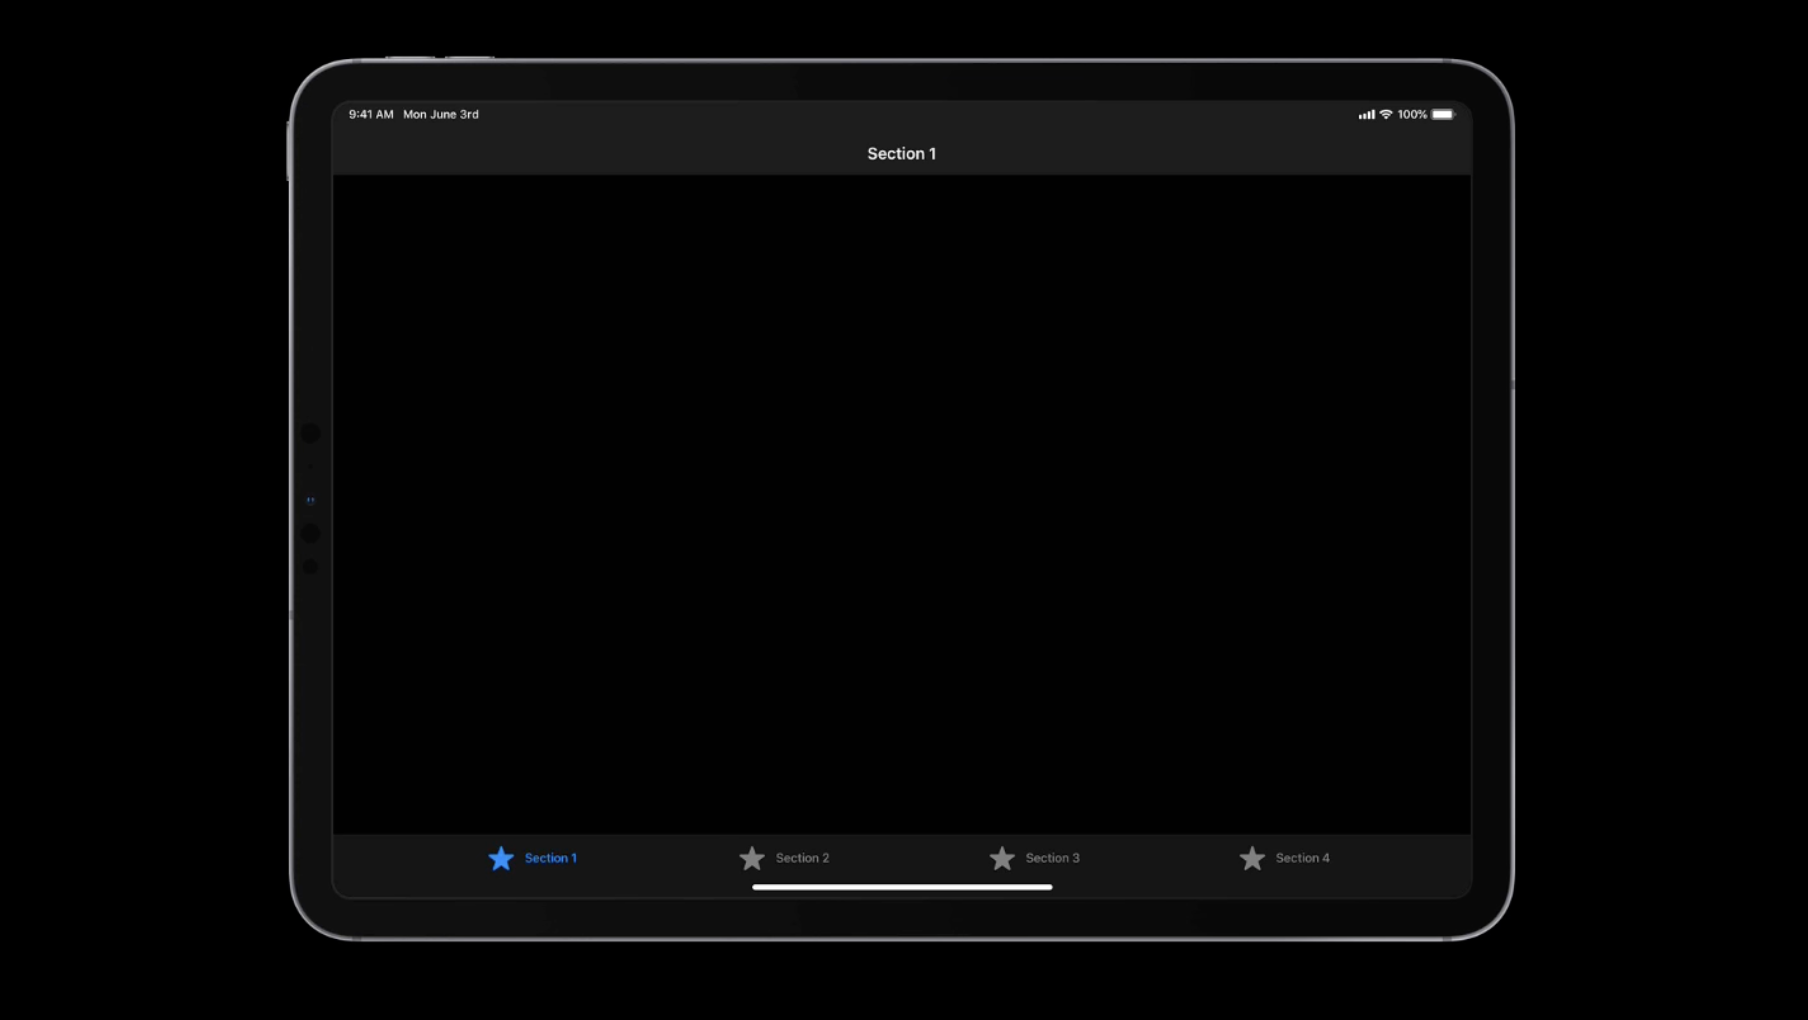1808x1020 pixels.
Task: Click the 100% battery percentage text
Action: tap(1412, 115)
